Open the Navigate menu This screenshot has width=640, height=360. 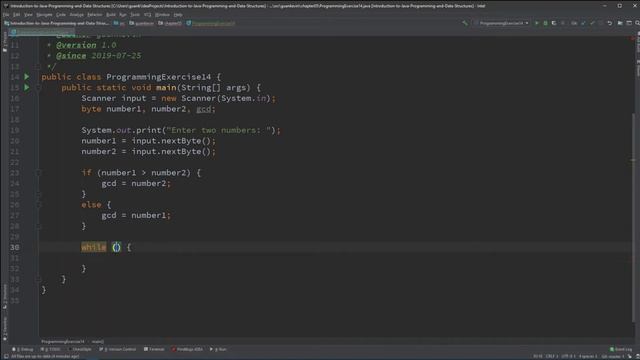(44, 15)
